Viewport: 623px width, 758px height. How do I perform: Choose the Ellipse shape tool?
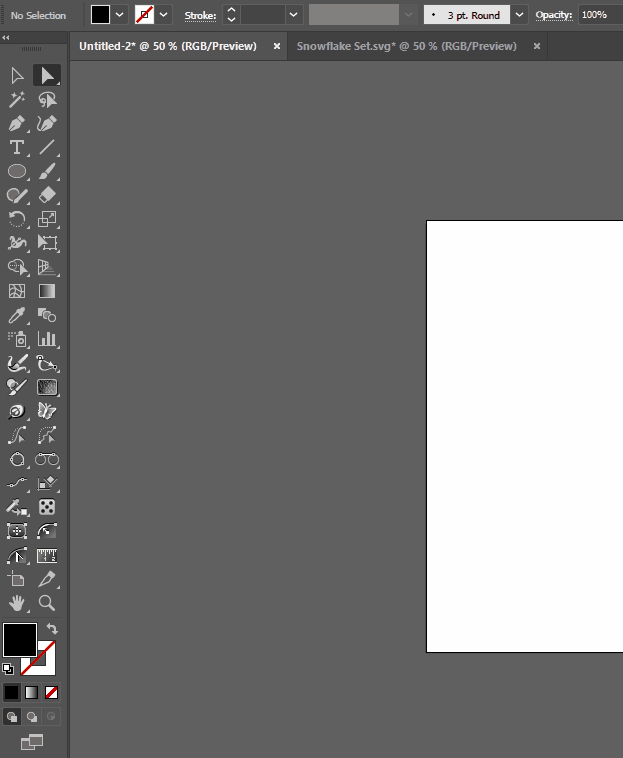coord(17,172)
